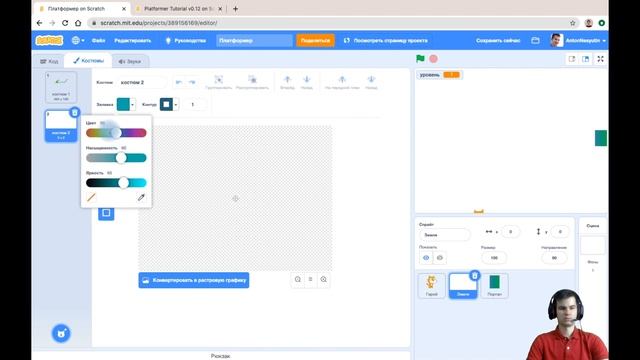Open the account user dropdown
This screenshot has height=360, width=640.
point(578,40)
